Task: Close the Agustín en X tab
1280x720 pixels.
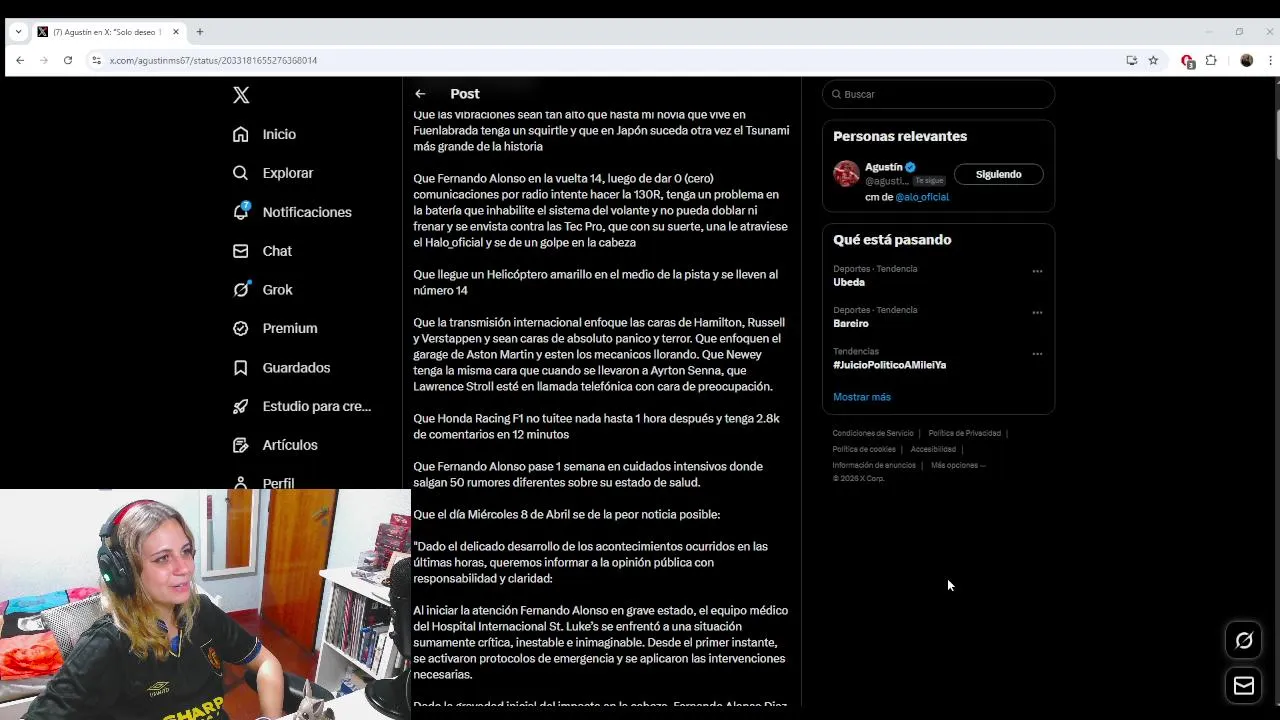Action: coord(176,32)
